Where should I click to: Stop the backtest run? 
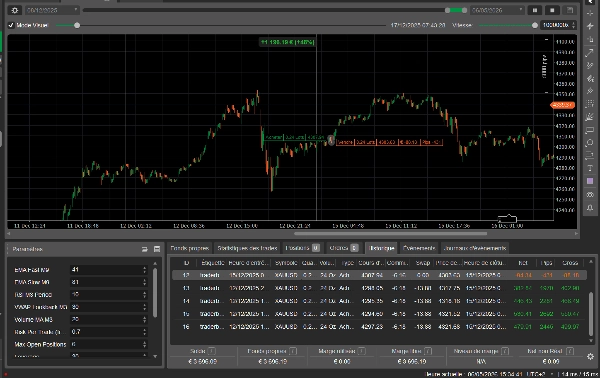pos(552,10)
